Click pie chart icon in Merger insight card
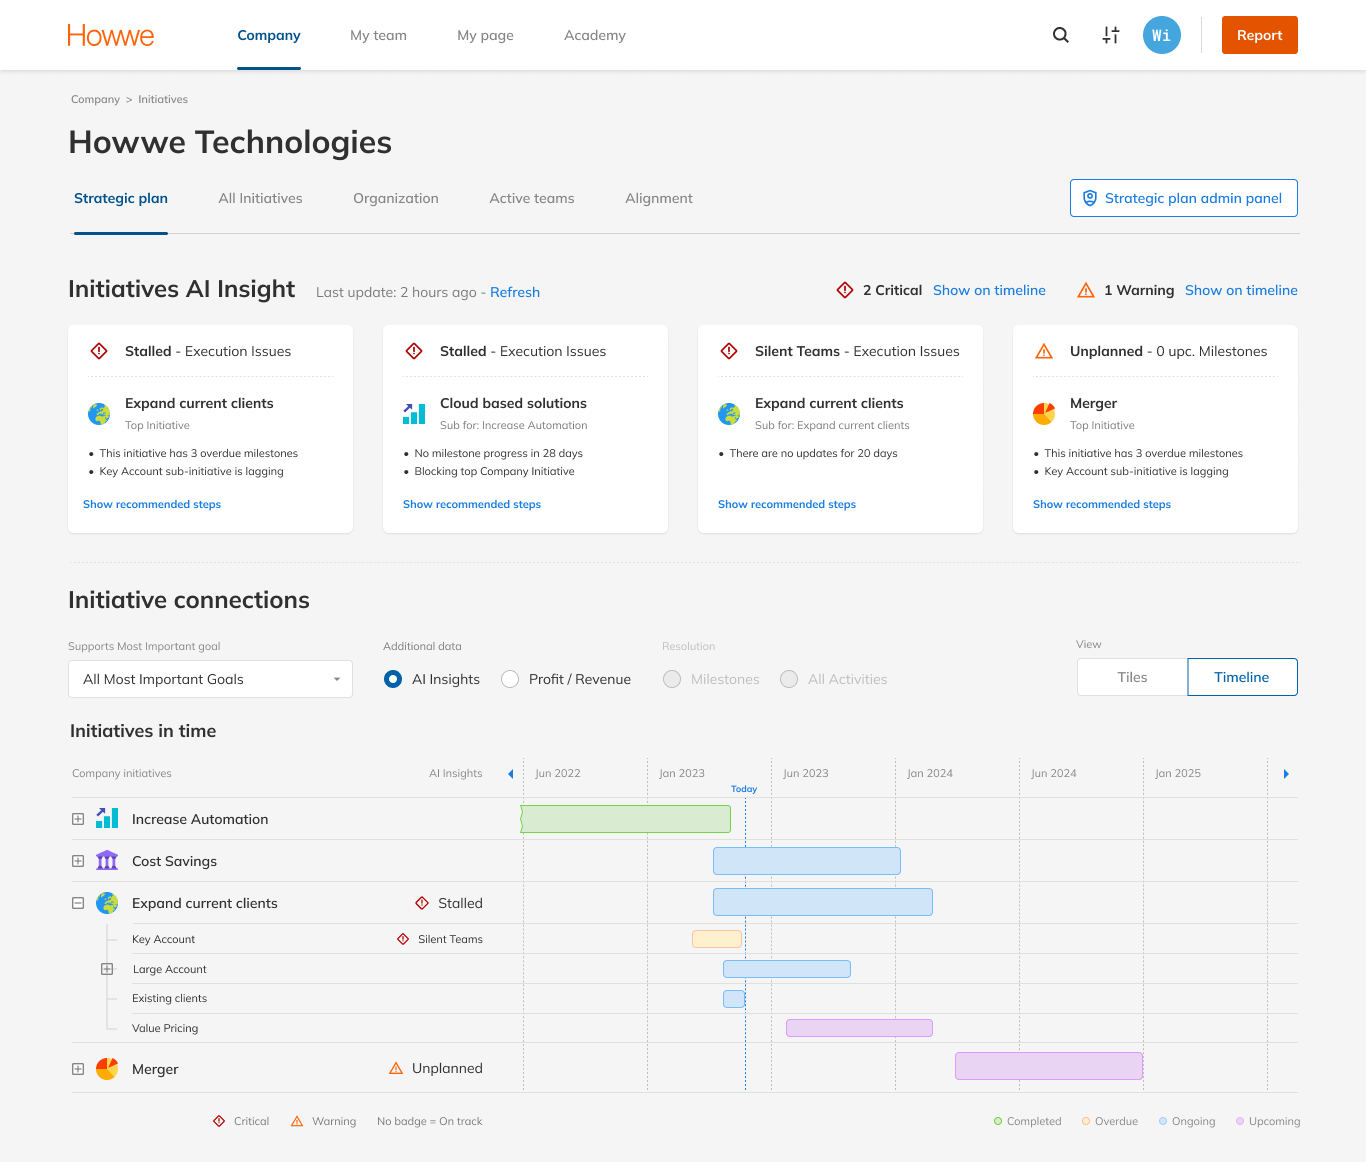Image resolution: width=1366 pixels, height=1162 pixels. 1044,413
